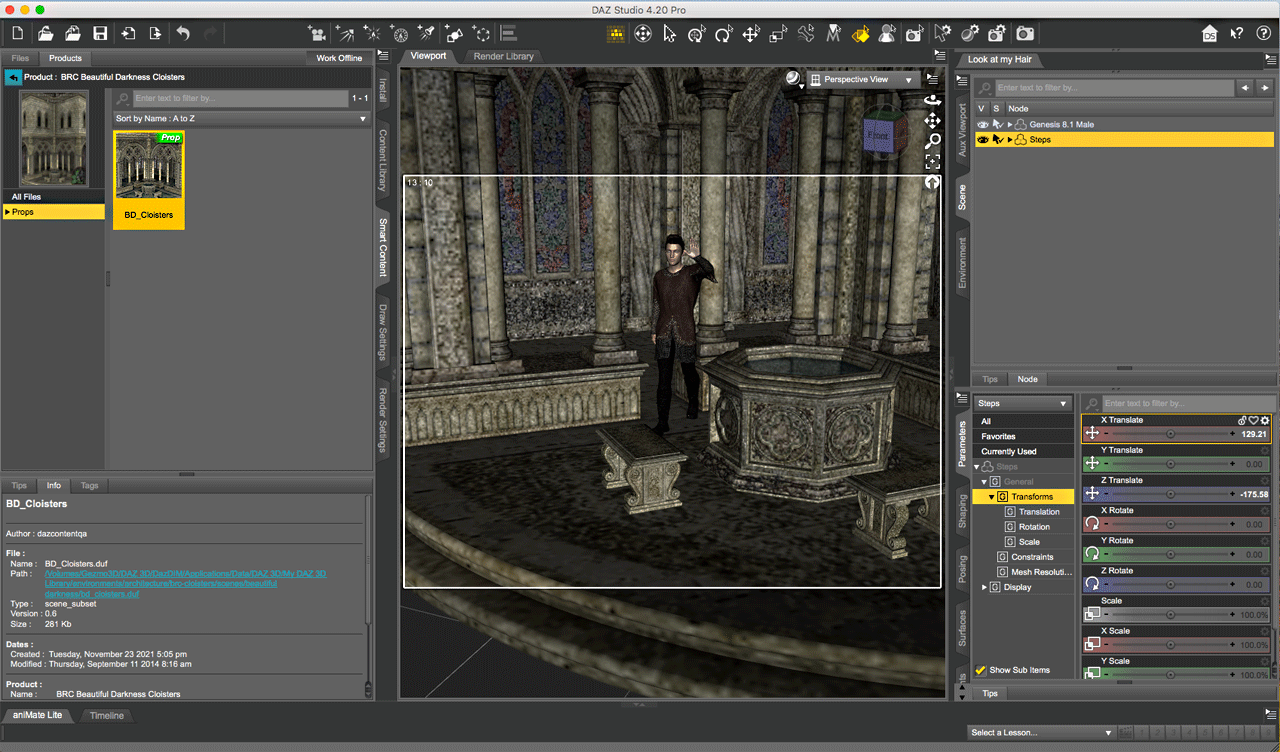Switch to the Render Library tab
The width and height of the screenshot is (1280, 752).
(503, 56)
